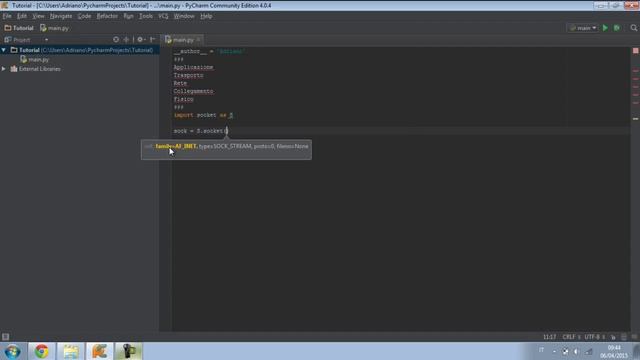Select External Libraries label in tree
This screenshot has height=360, width=640.
[x=40, y=69]
